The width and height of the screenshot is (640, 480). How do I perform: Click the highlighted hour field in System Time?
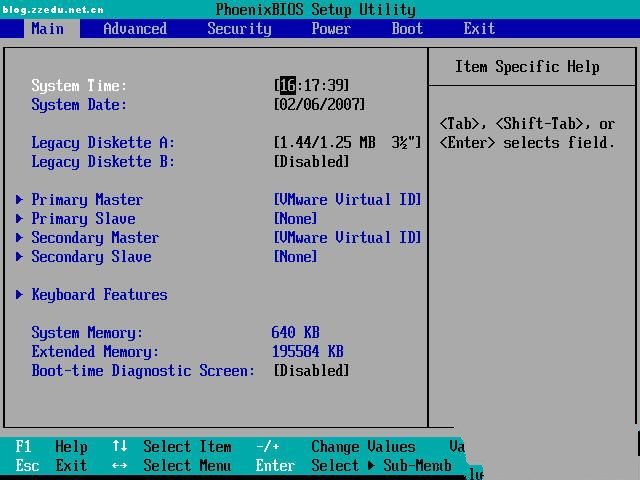287,85
